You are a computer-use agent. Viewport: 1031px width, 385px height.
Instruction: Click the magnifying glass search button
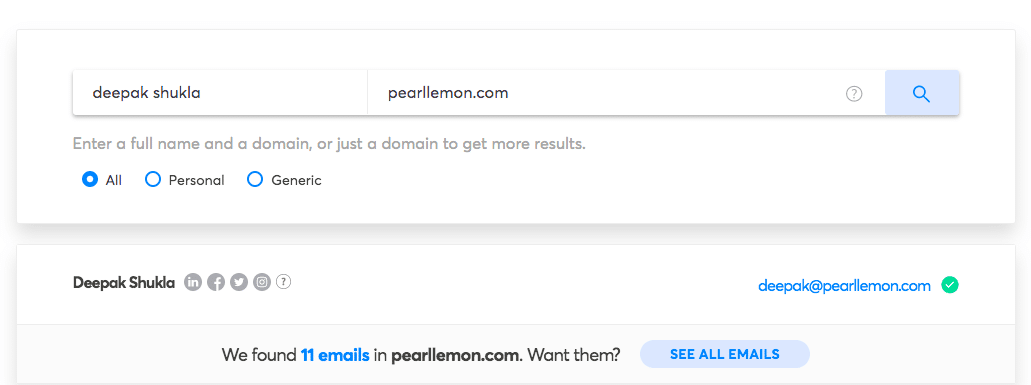pyautogui.click(x=922, y=93)
